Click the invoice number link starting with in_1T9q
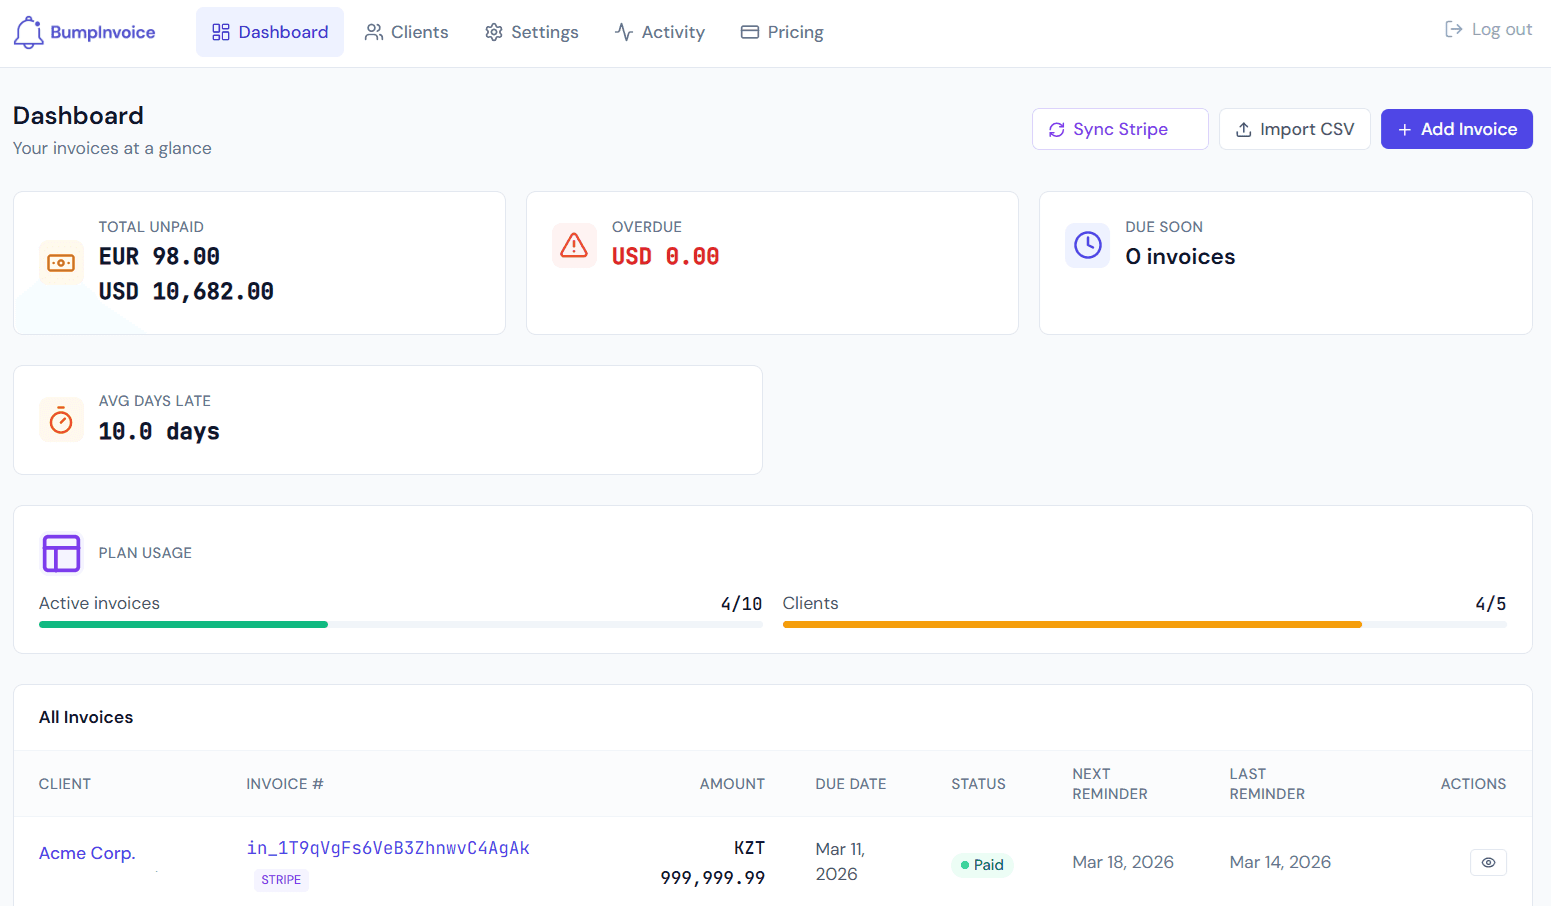This screenshot has height=906, width=1551. (388, 847)
